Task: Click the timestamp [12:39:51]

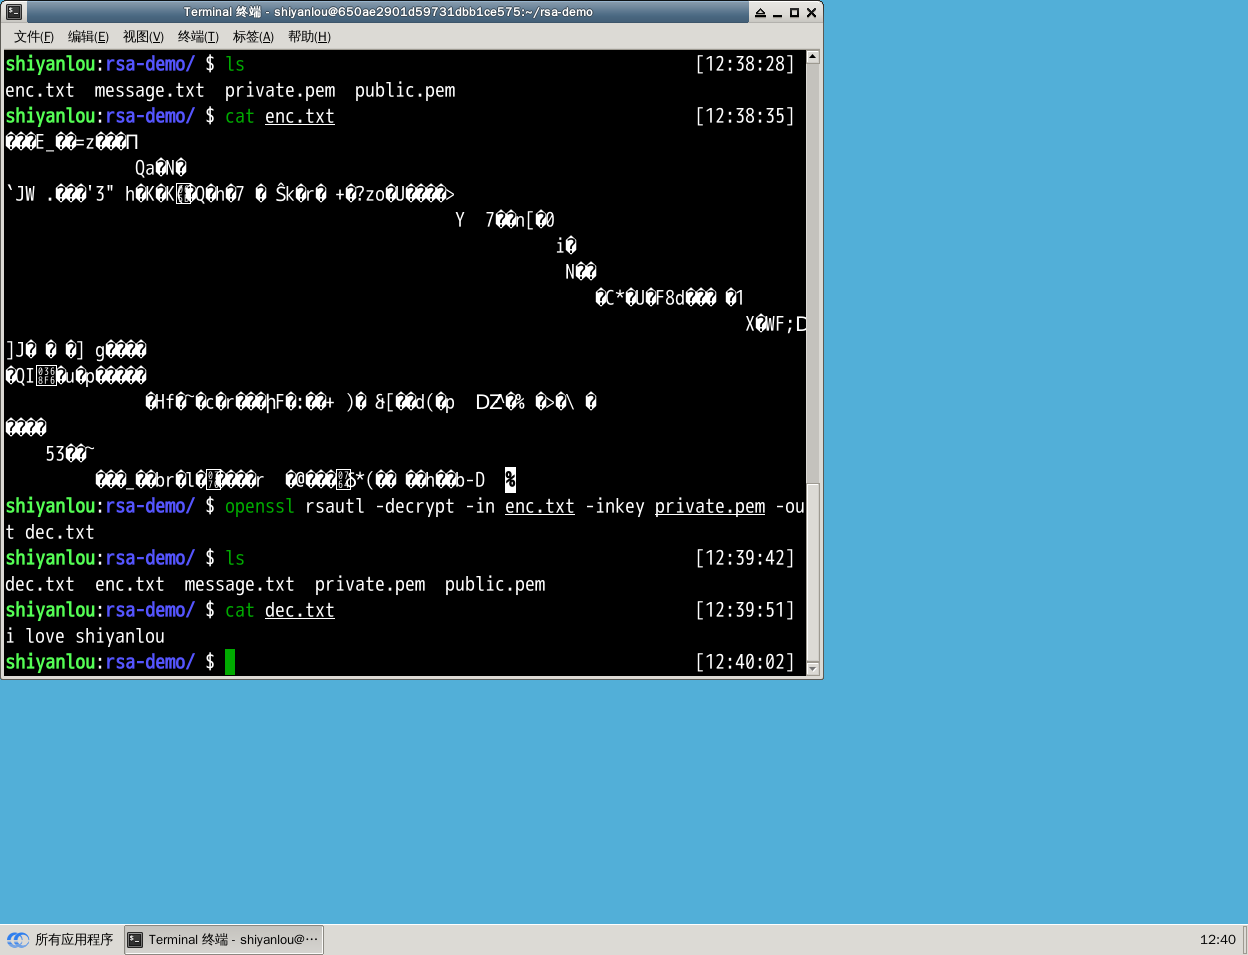Action: tap(745, 610)
